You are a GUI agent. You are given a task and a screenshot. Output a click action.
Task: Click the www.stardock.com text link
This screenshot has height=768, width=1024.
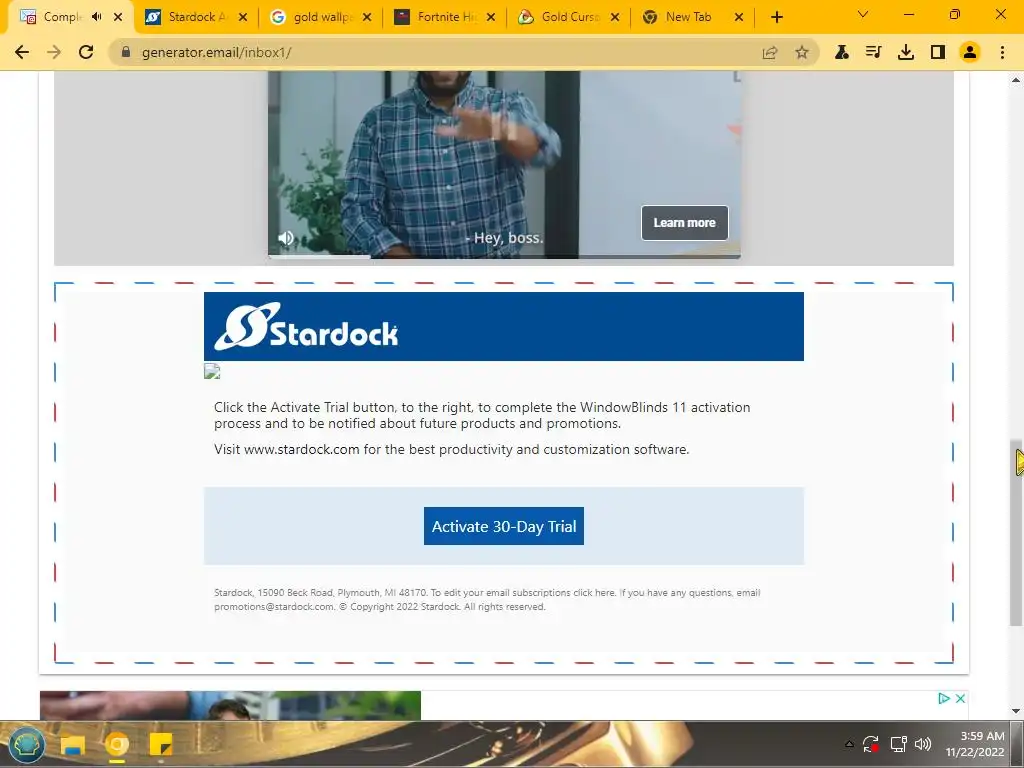[x=302, y=449]
